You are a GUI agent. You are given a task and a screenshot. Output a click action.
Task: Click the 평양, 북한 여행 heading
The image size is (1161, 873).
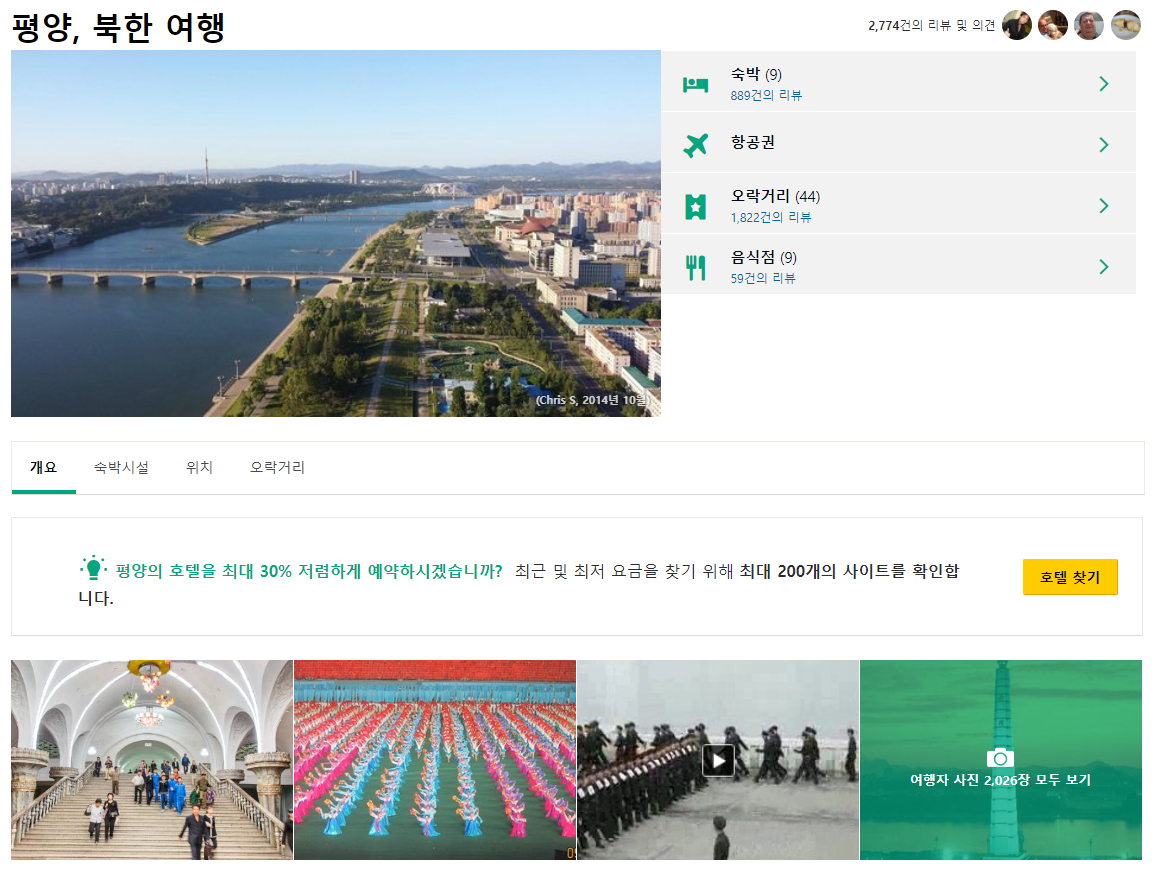coord(118,27)
